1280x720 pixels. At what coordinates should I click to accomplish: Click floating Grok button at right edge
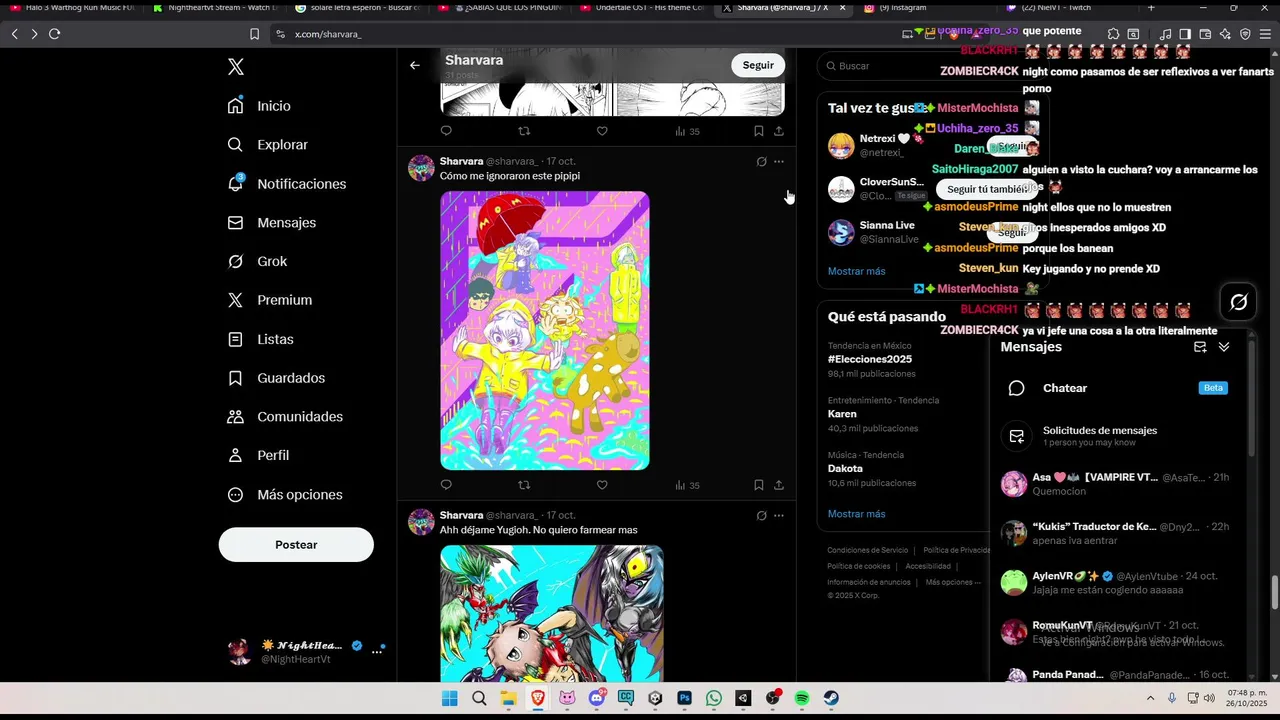click(x=1238, y=302)
